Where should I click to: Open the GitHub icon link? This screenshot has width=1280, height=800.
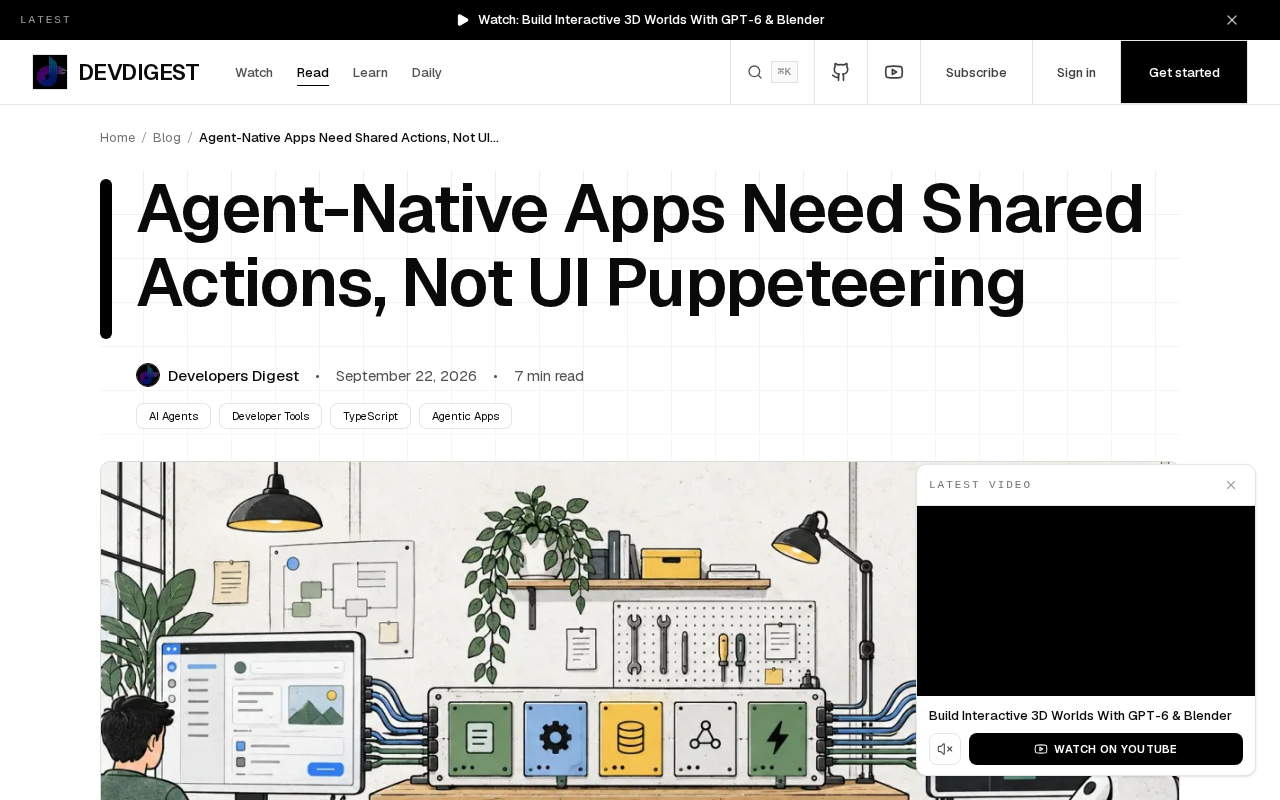coord(841,72)
